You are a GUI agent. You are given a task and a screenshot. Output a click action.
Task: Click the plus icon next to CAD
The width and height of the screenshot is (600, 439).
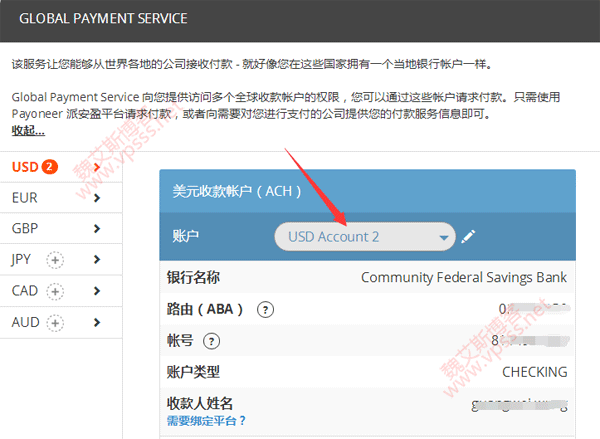pyautogui.click(x=56, y=291)
